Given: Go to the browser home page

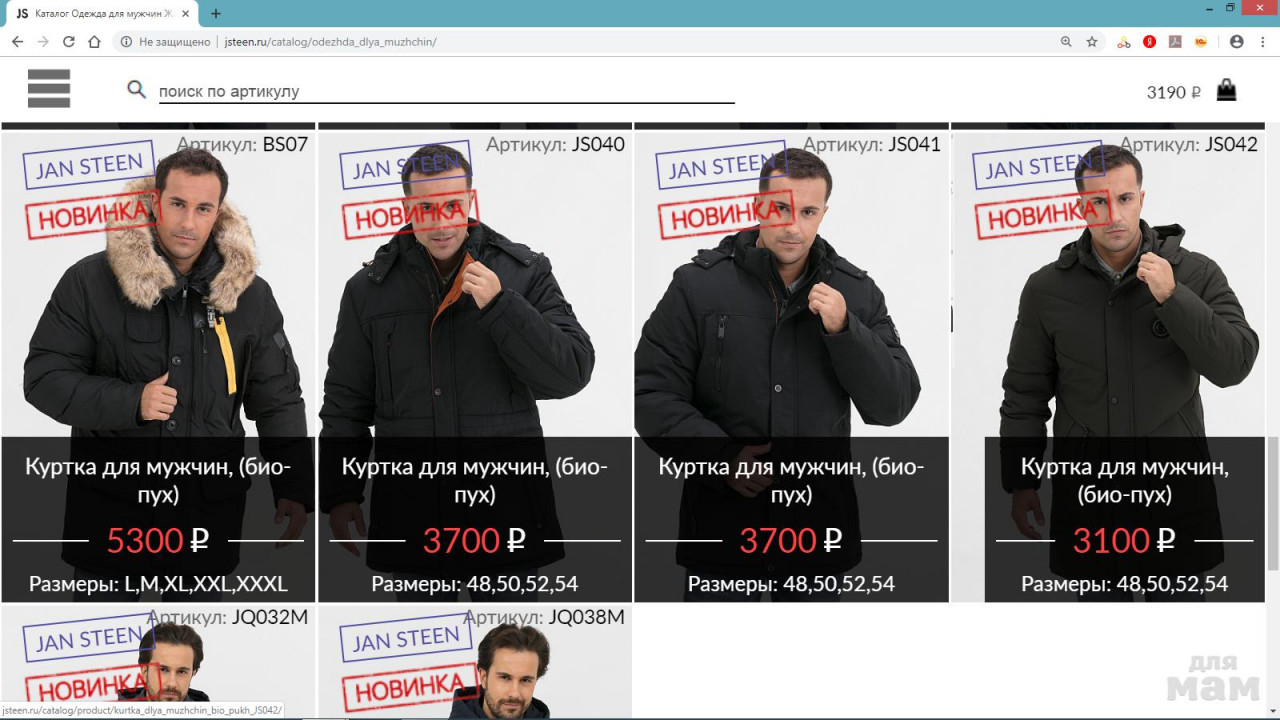Looking at the screenshot, I should point(94,42).
